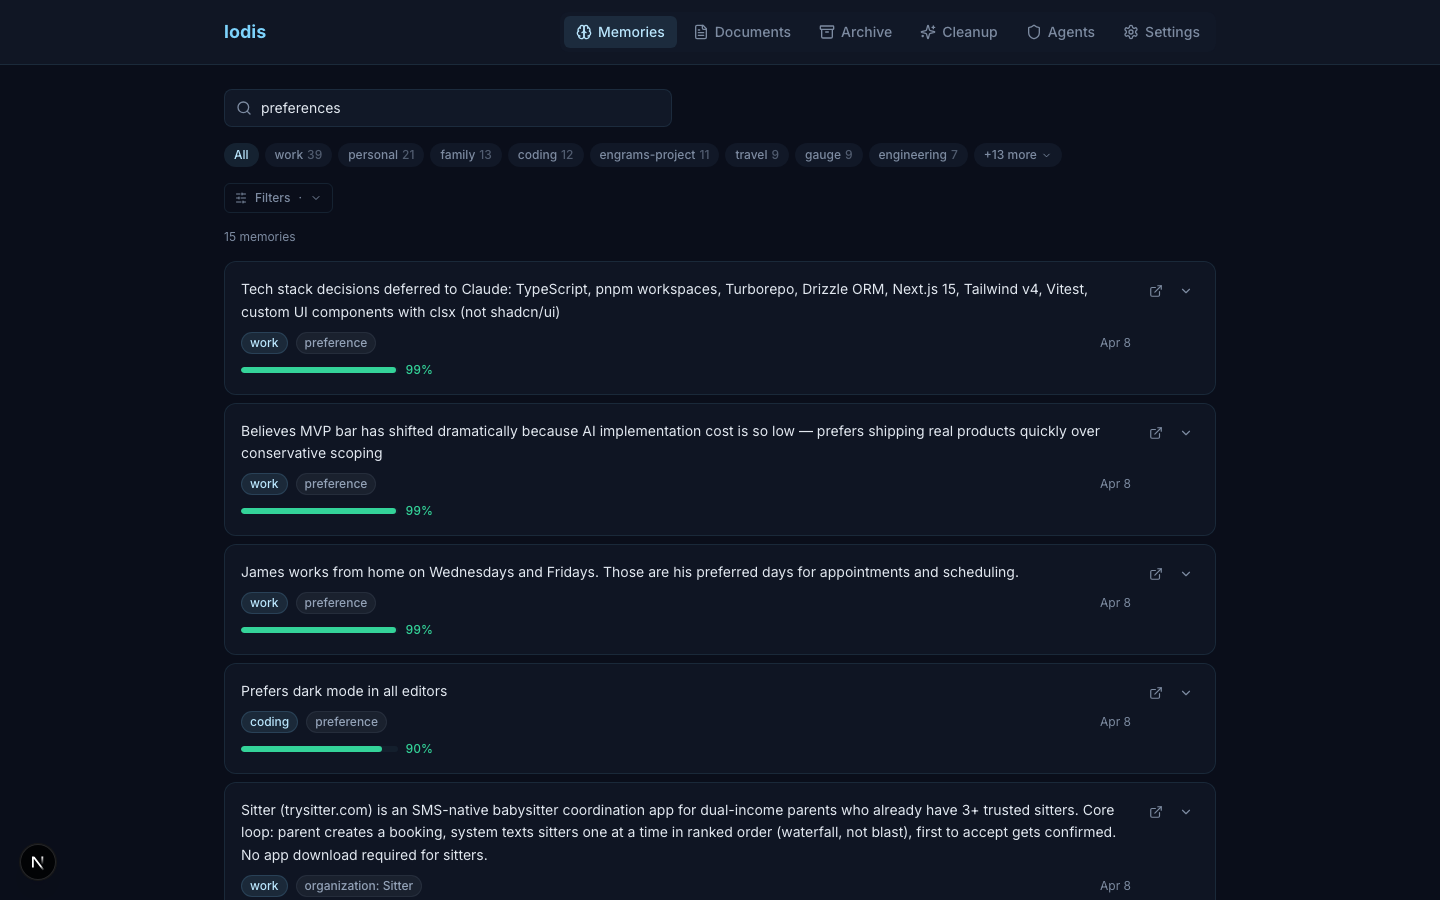Click into the preferences search field
The image size is (1440, 900).
(460, 108)
